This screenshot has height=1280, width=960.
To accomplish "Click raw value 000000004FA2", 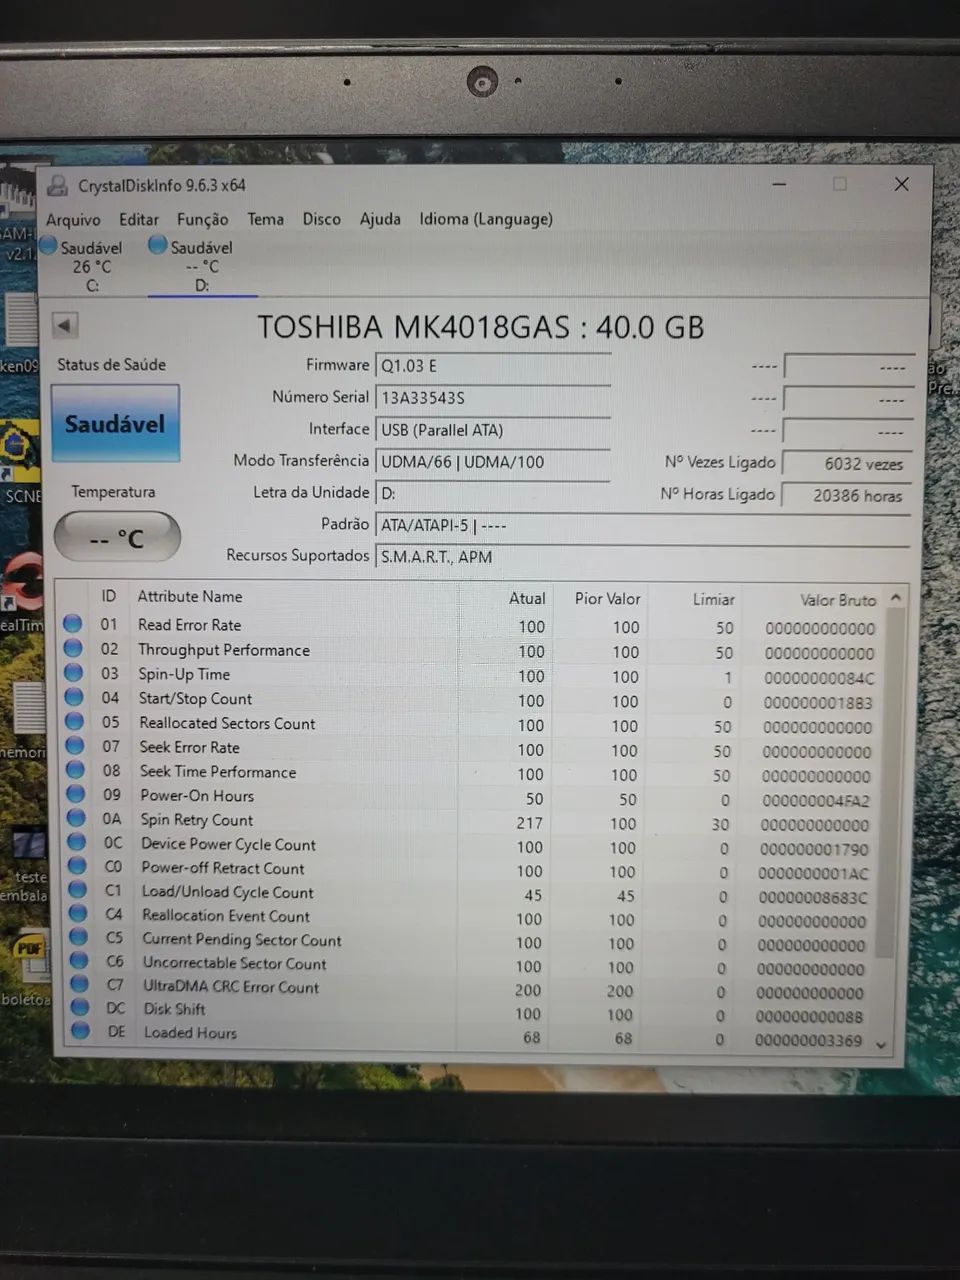I will (x=815, y=800).
